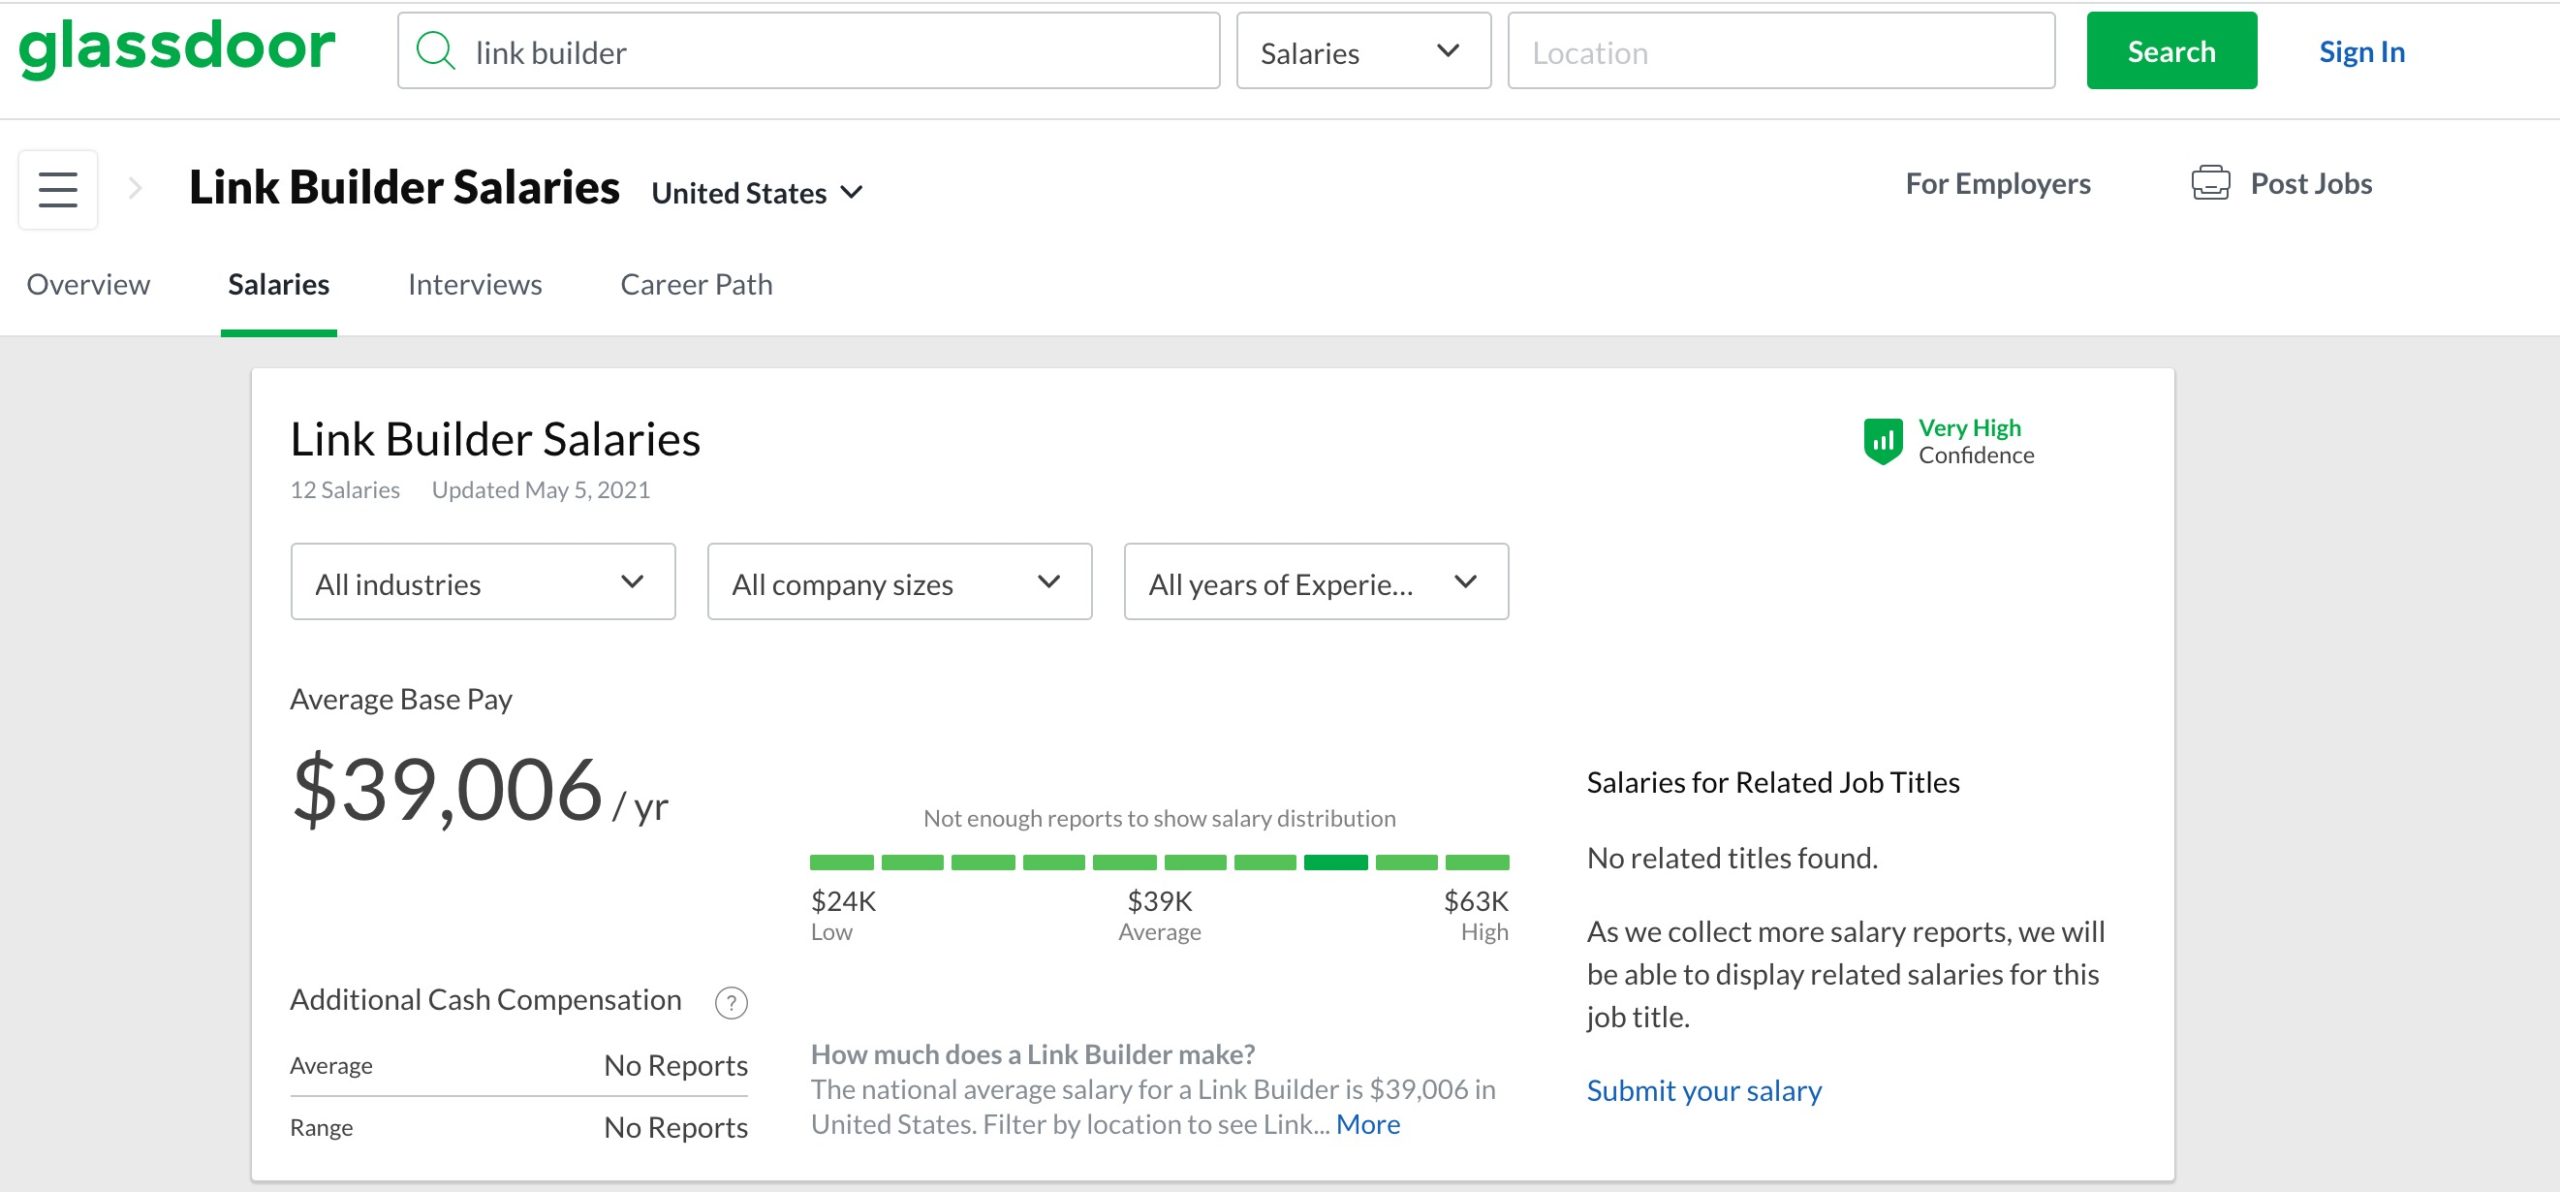Open the For Employers link
This screenshot has height=1192, width=2560.
coord(1997,184)
